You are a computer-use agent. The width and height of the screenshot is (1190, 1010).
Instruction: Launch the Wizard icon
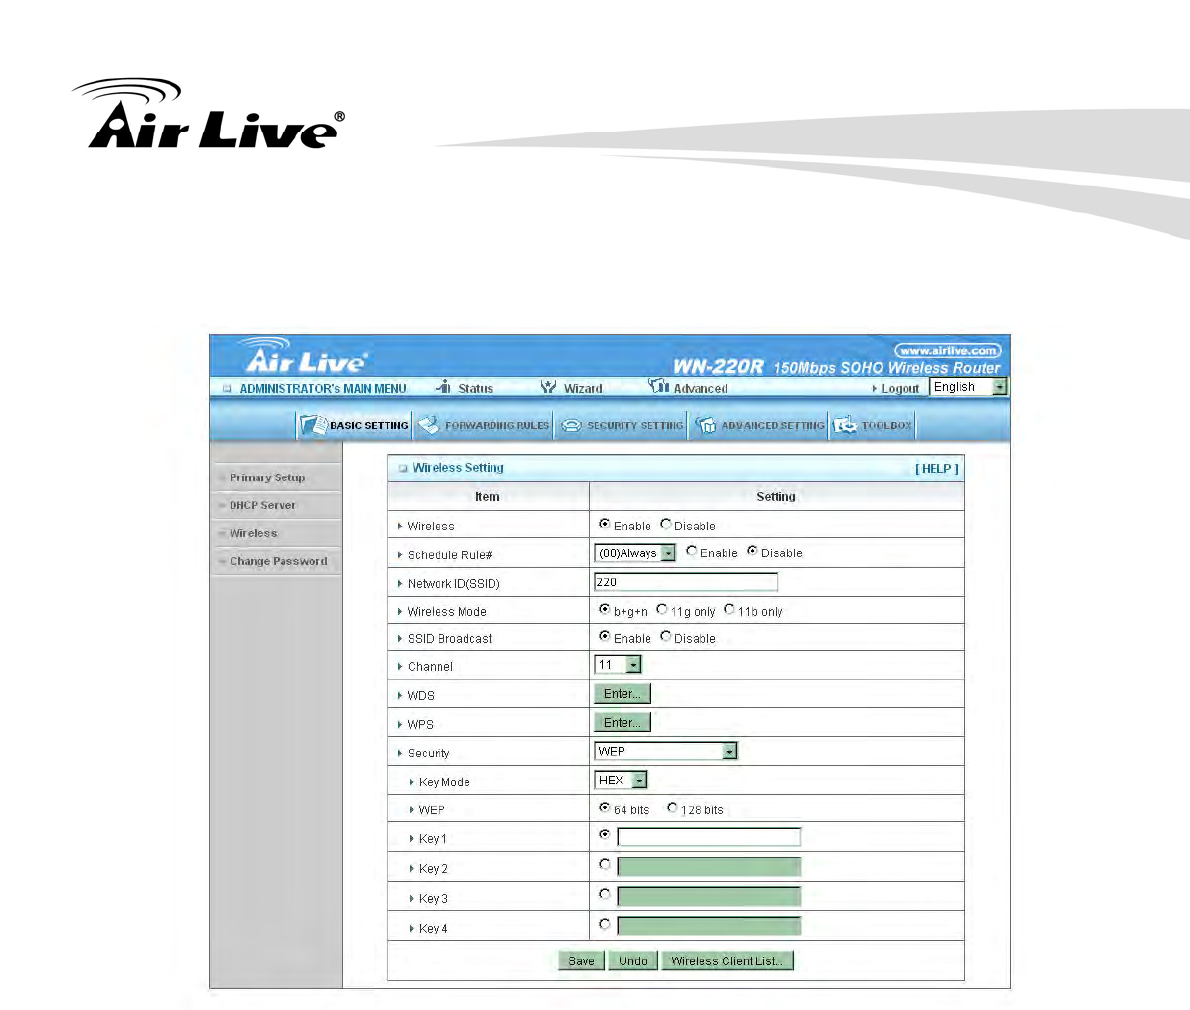[548, 387]
